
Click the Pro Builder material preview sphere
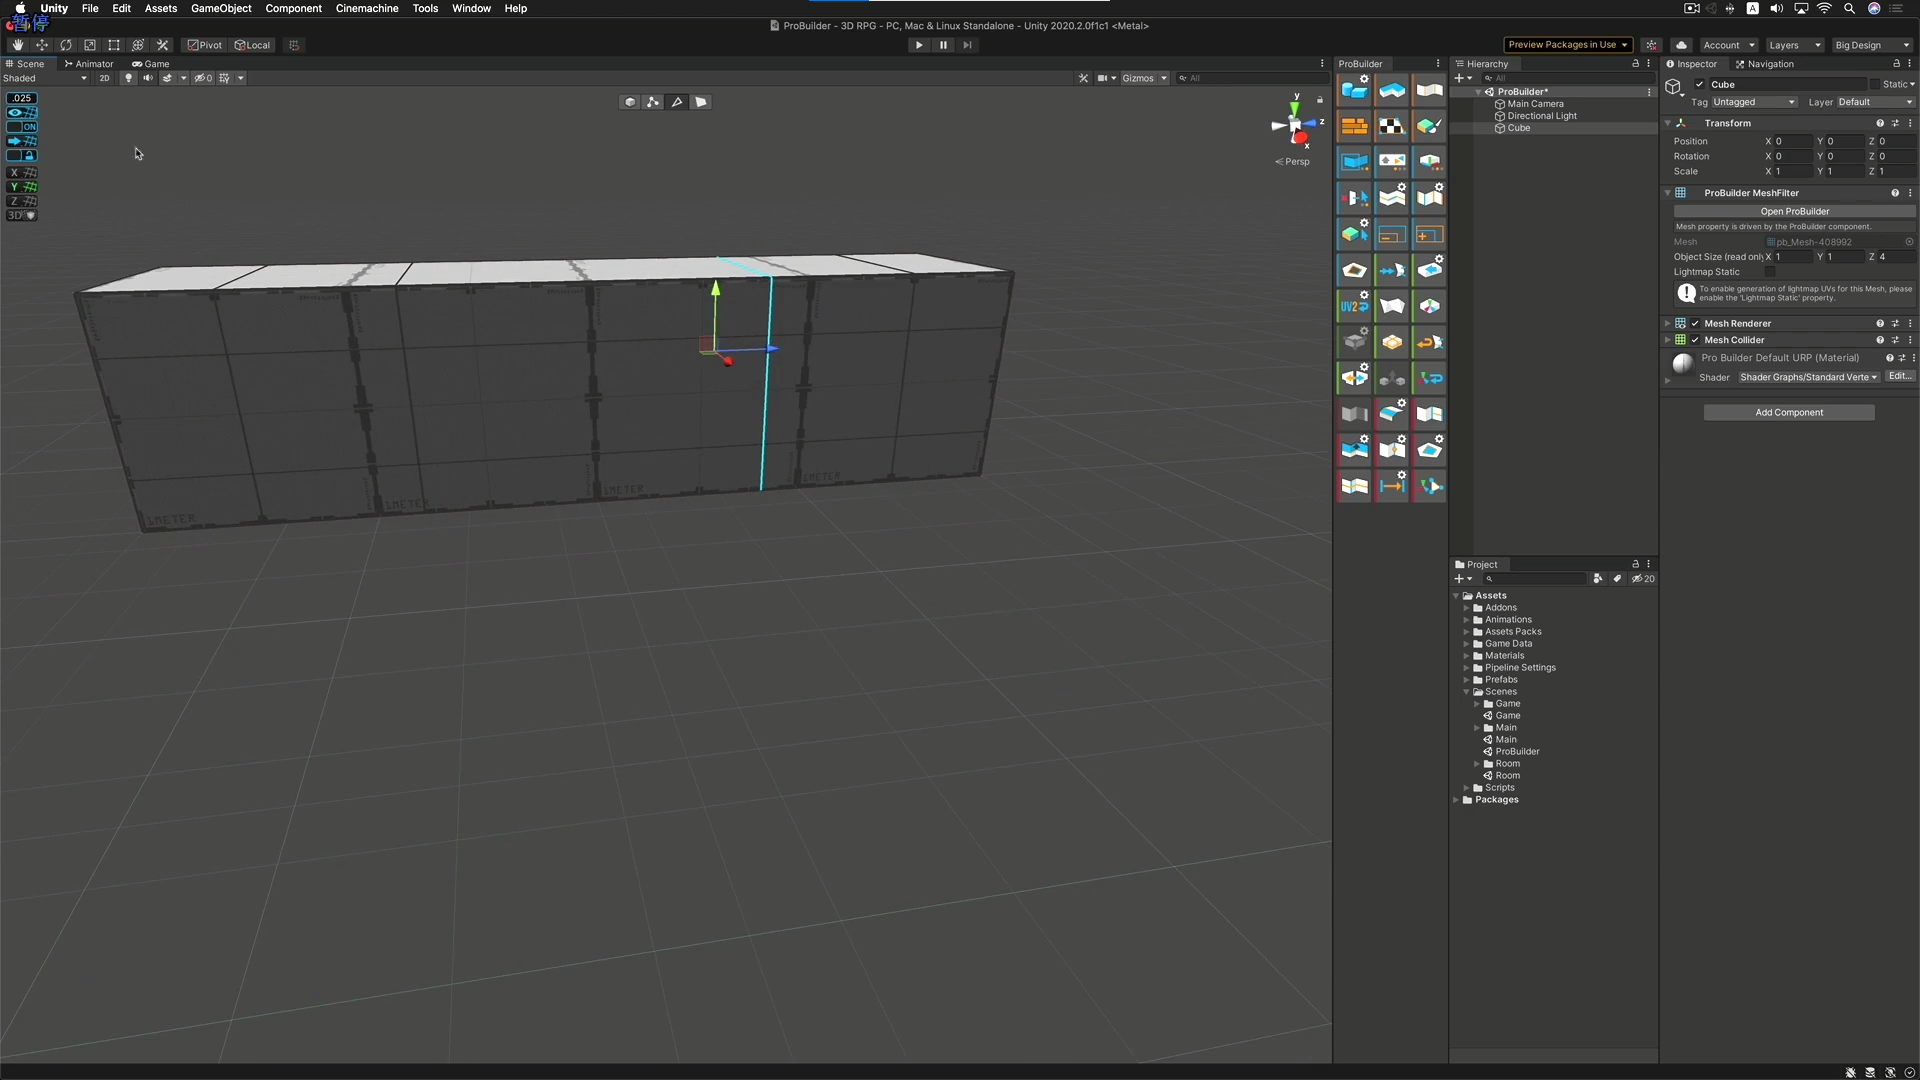click(x=1681, y=364)
